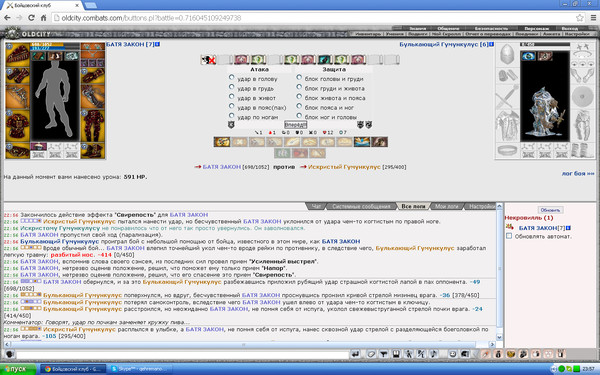Image resolution: width=600 pixels, height=375 pixels.
Task: Click the 'Обновить' refresh button
Action: click(550, 210)
